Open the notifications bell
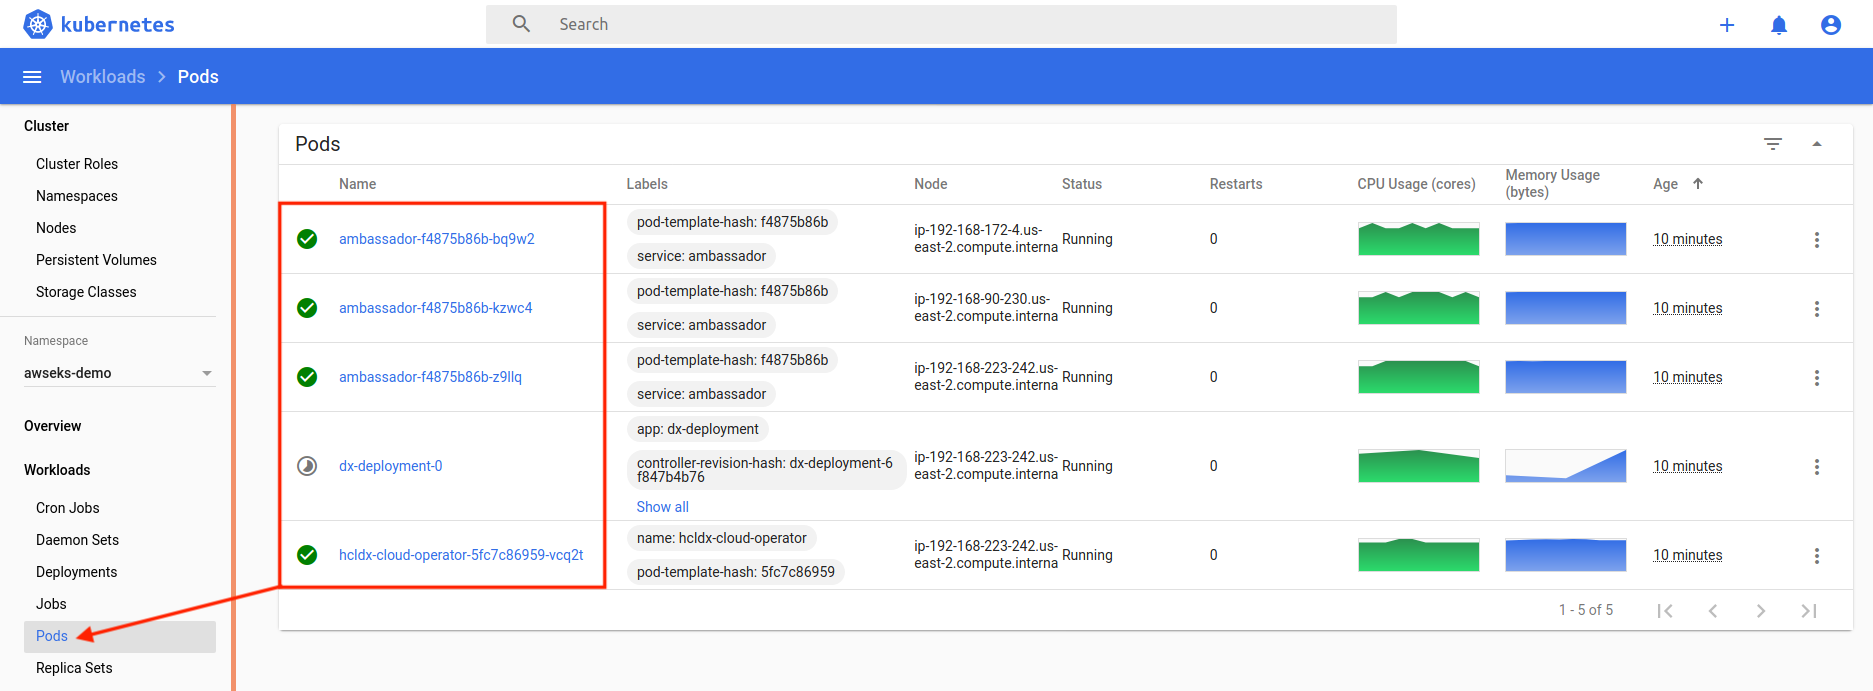The image size is (1873, 691). tap(1779, 25)
